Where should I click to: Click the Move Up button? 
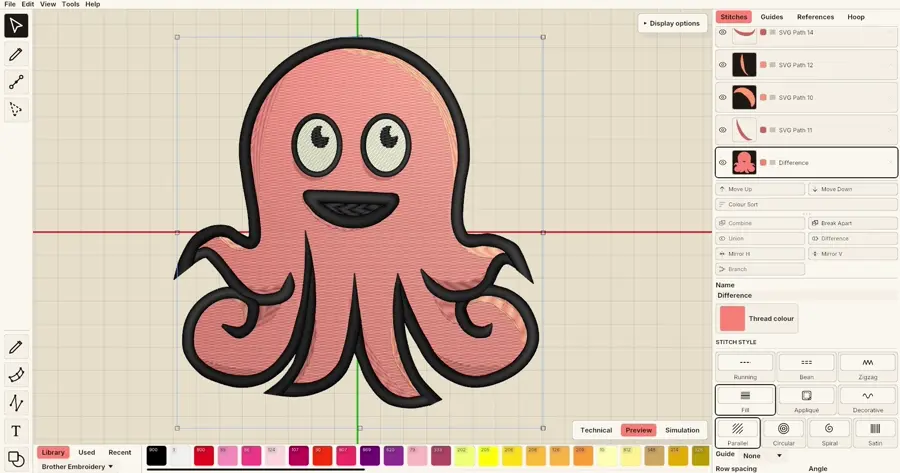point(760,189)
